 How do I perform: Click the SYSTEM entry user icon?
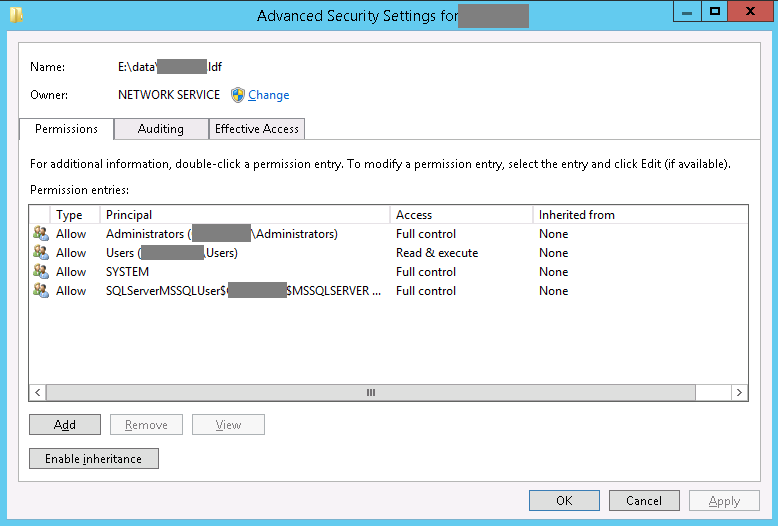pos(41,272)
